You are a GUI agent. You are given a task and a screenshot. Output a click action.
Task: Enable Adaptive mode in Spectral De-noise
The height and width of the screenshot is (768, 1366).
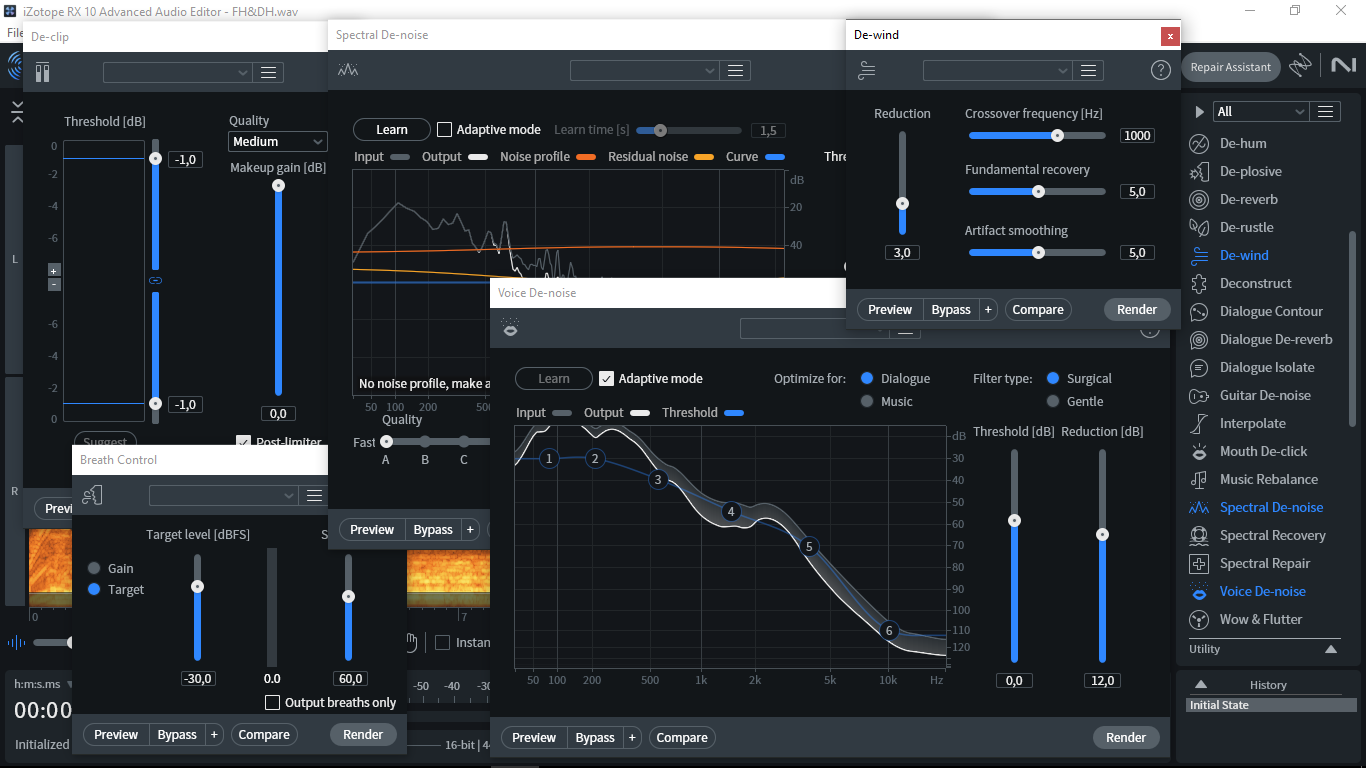(445, 129)
